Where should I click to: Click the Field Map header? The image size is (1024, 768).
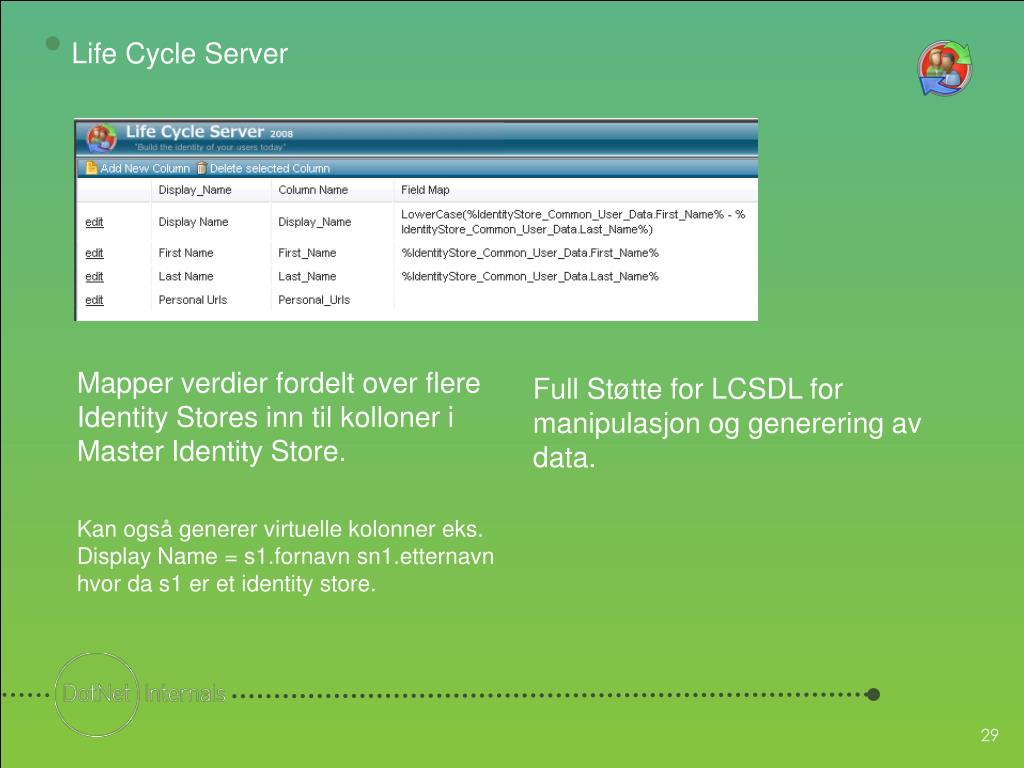425,190
